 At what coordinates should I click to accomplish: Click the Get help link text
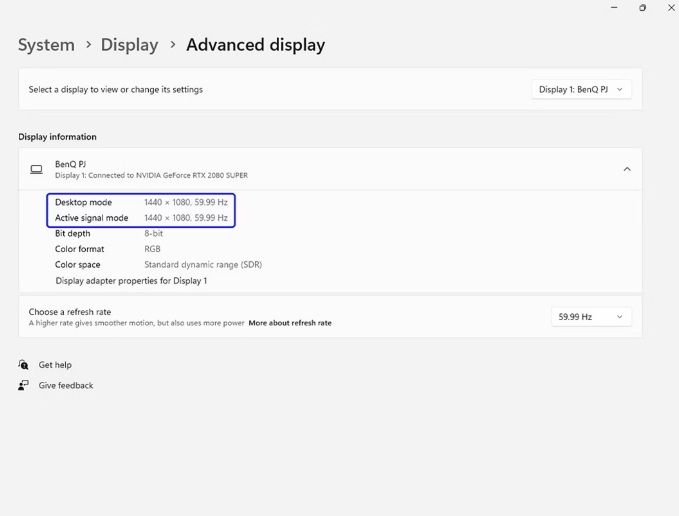click(55, 365)
